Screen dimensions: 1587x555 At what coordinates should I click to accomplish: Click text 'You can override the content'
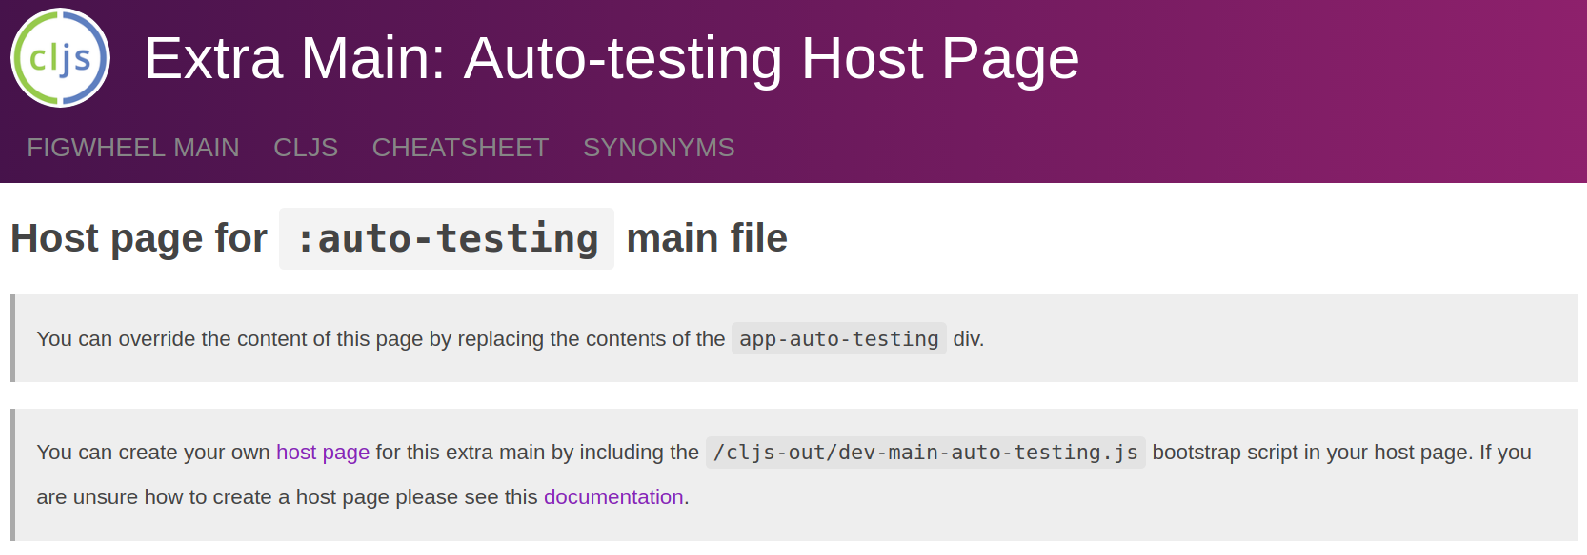[166, 339]
